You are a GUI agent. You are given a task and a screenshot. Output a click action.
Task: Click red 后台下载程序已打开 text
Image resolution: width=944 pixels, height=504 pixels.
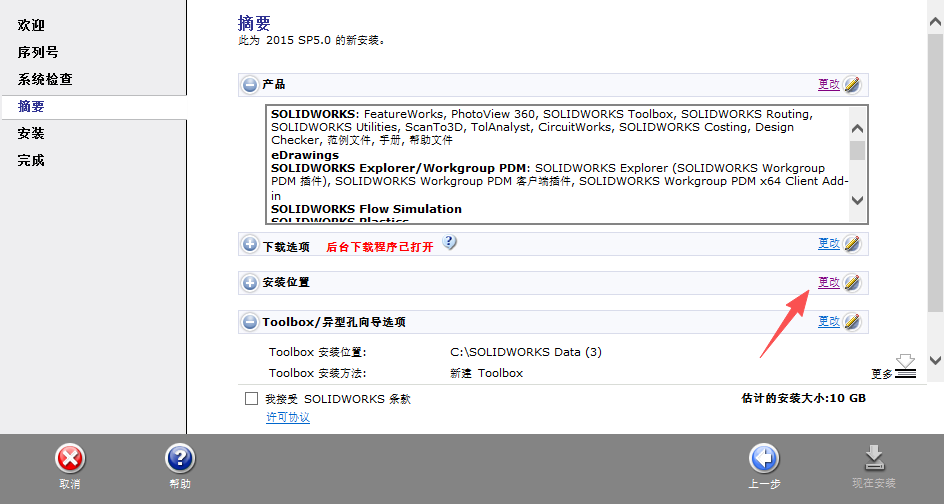click(380, 247)
